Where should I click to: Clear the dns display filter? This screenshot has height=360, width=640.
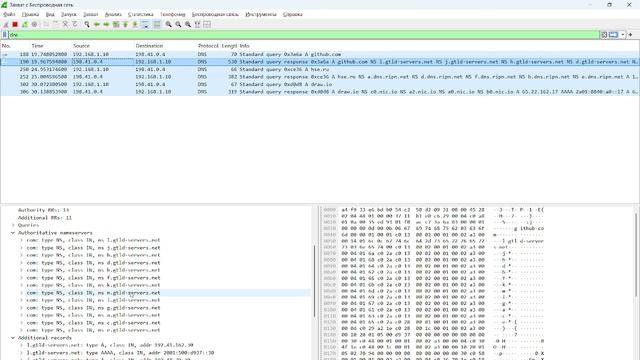[x=604, y=35]
